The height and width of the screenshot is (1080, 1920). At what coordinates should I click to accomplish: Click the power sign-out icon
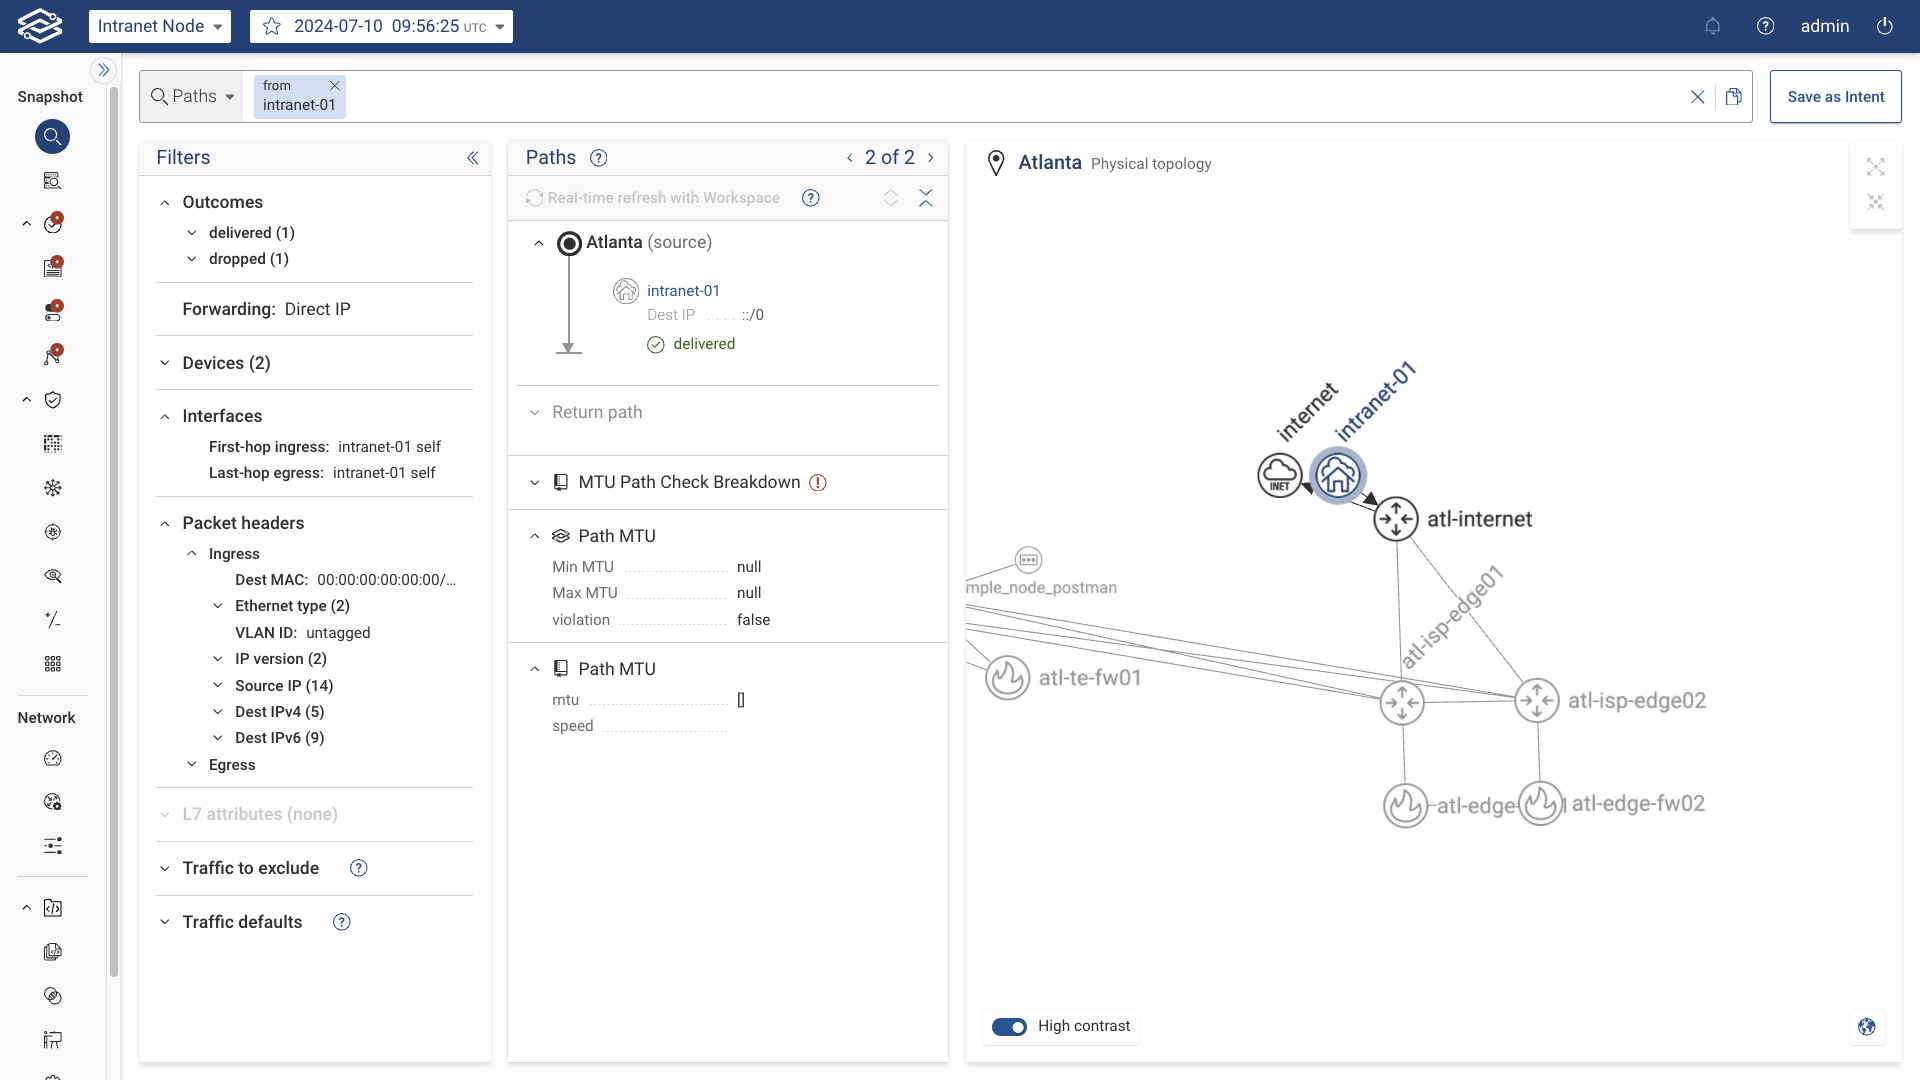[x=1885, y=26]
